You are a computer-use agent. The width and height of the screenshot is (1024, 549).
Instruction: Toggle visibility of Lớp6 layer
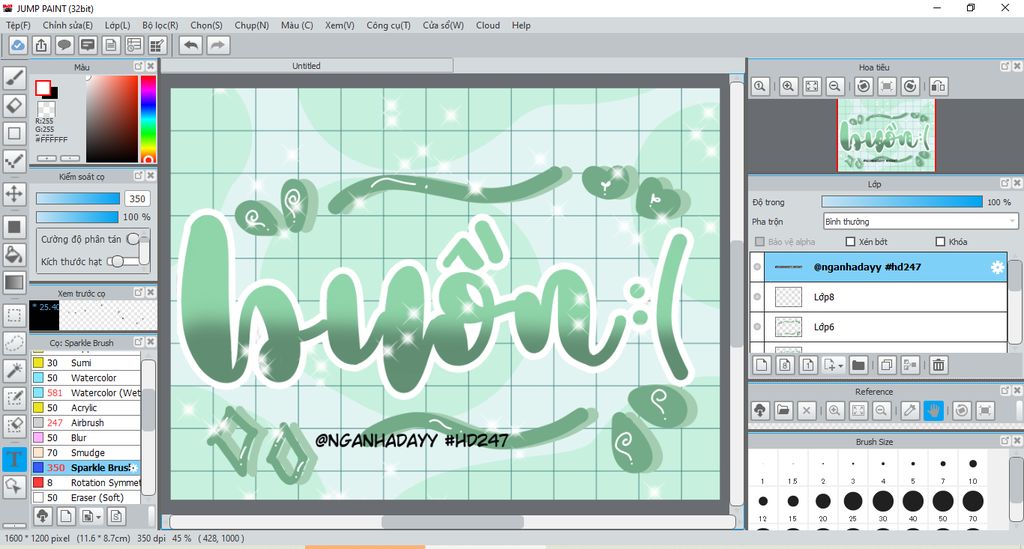(757, 327)
